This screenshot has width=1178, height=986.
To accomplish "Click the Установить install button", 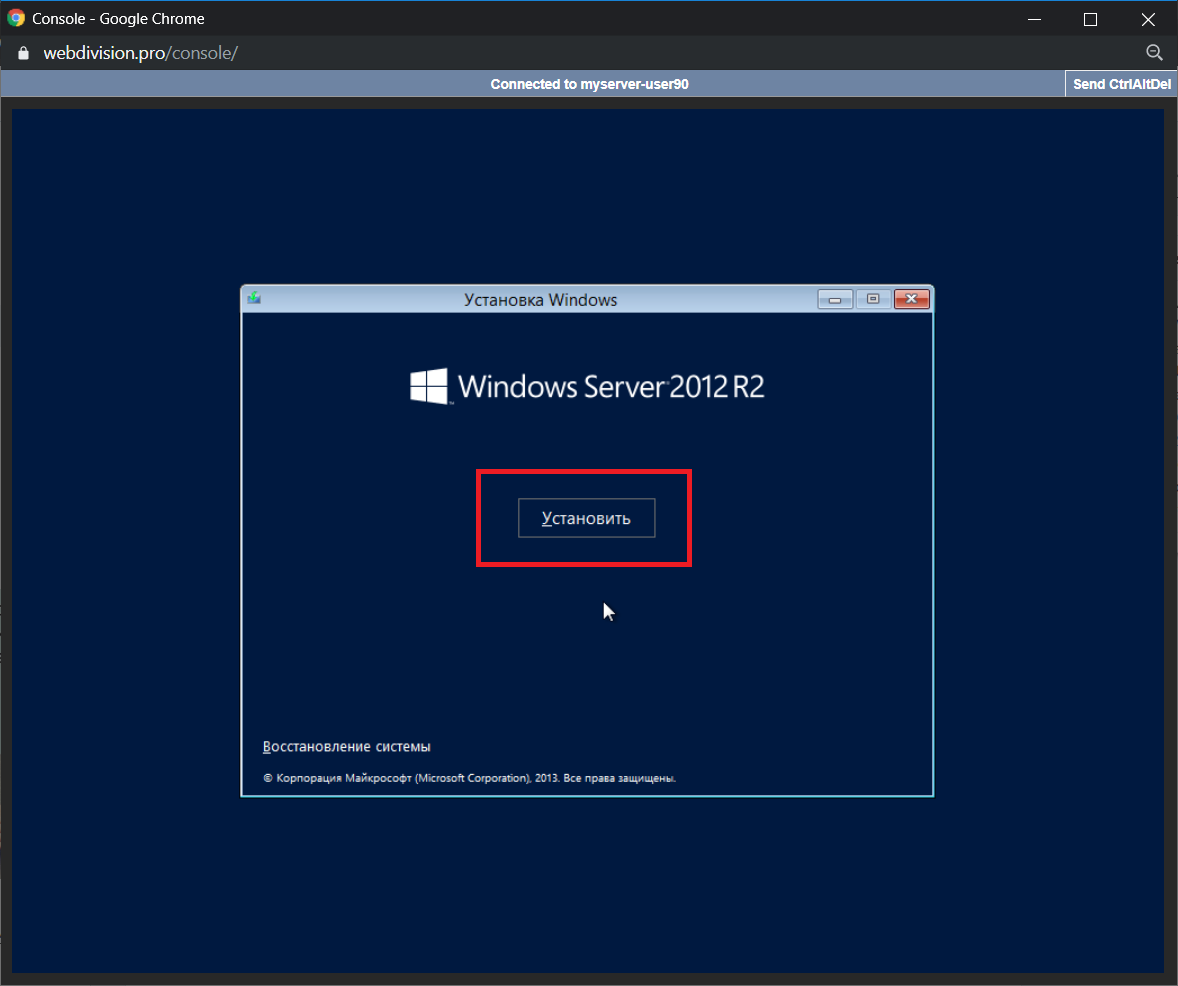I will [x=586, y=518].
